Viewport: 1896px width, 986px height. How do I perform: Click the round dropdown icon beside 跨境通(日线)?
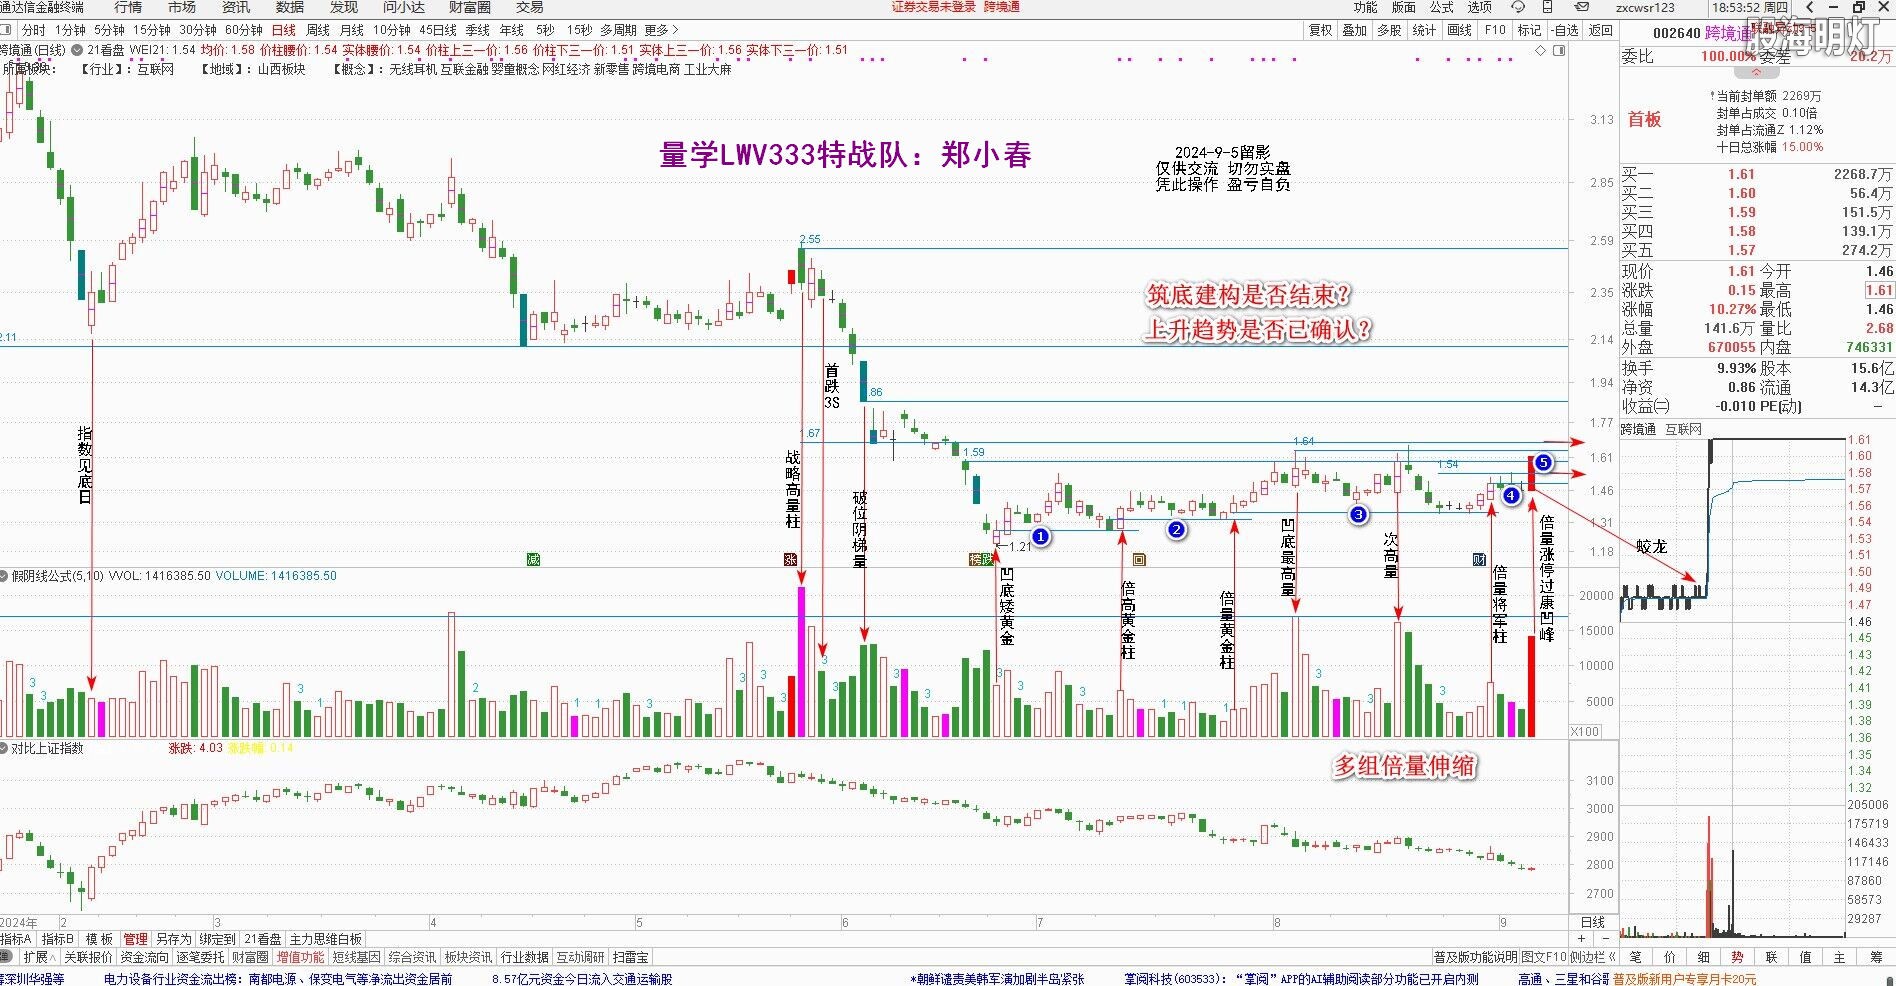click(78, 49)
